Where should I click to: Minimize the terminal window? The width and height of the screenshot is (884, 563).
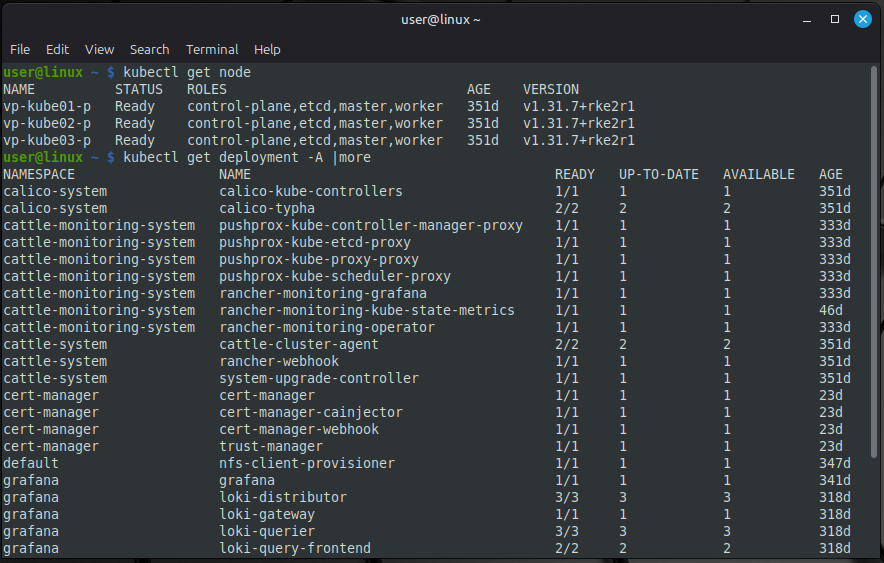point(807,19)
